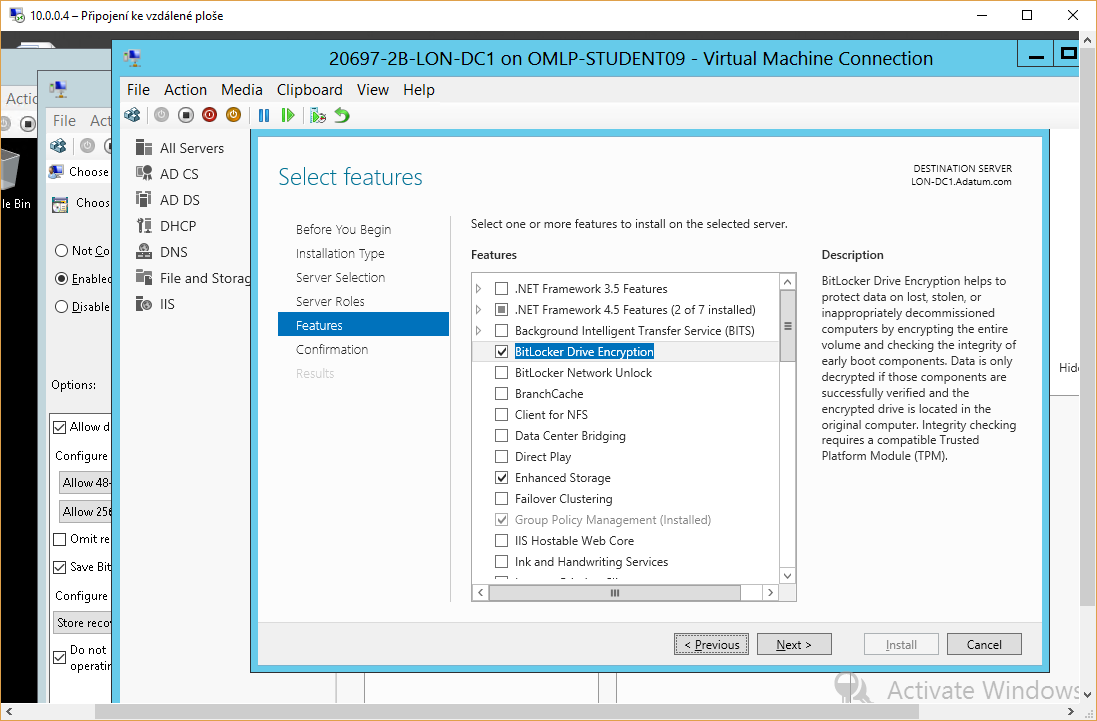The image size is (1097, 721).
Task: Check Data Center Bridging
Action: coord(502,435)
